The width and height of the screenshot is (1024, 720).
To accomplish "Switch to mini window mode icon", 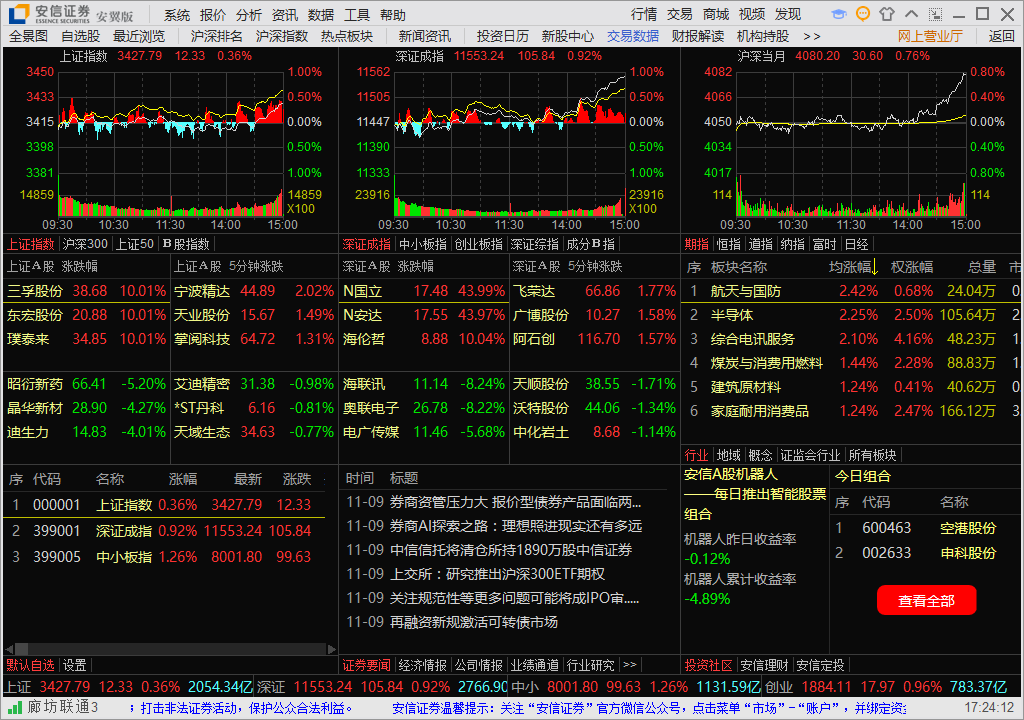I will pyautogui.click(x=935, y=14).
